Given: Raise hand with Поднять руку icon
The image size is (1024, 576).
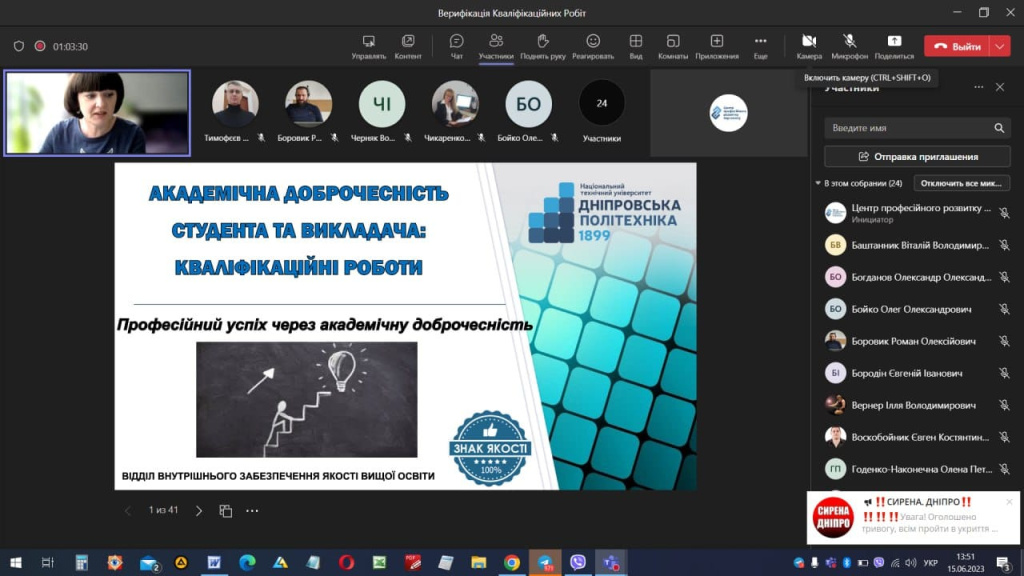Looking at the screenshot, I should point(543,46).
